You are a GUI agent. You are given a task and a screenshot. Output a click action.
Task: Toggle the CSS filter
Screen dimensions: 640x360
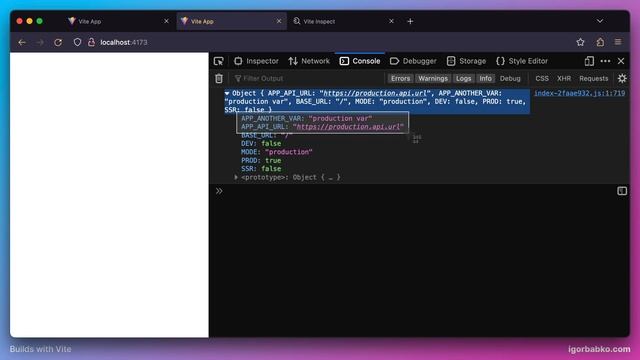pyautogui.click(x=542, y=78)
